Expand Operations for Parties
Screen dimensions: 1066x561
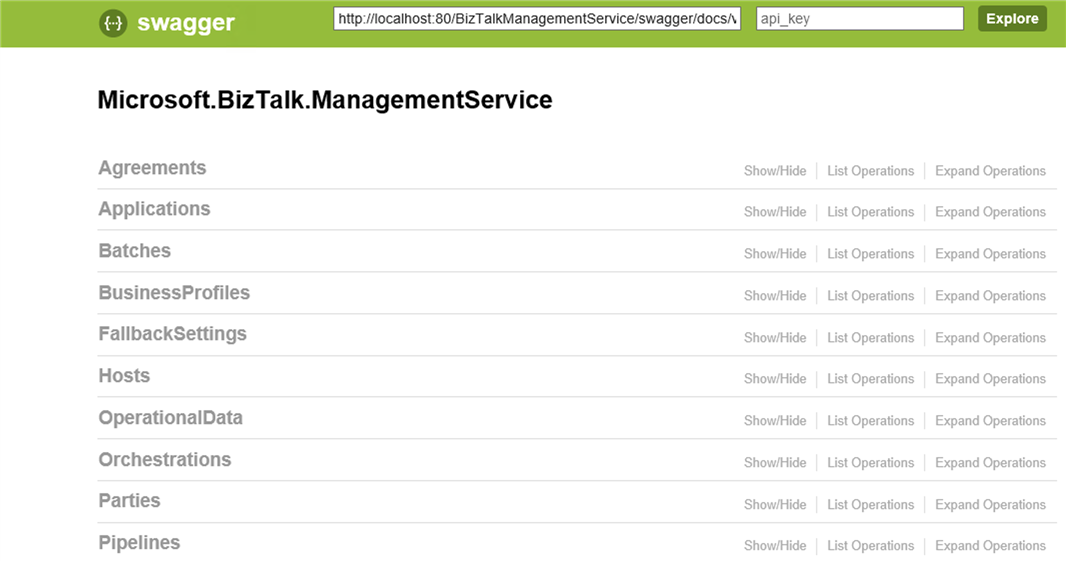pyautogui.click(x=991, y=505)
